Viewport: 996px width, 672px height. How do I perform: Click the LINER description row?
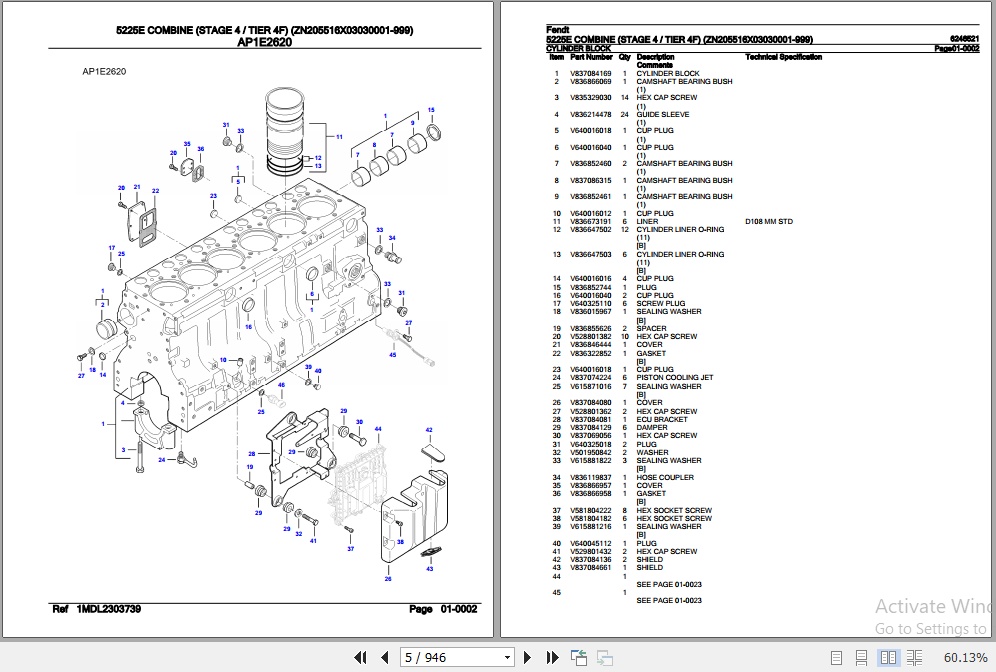647,222
